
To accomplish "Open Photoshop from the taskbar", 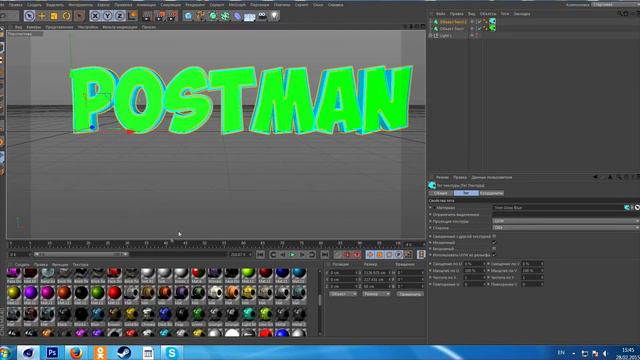I will click(52, 353).
